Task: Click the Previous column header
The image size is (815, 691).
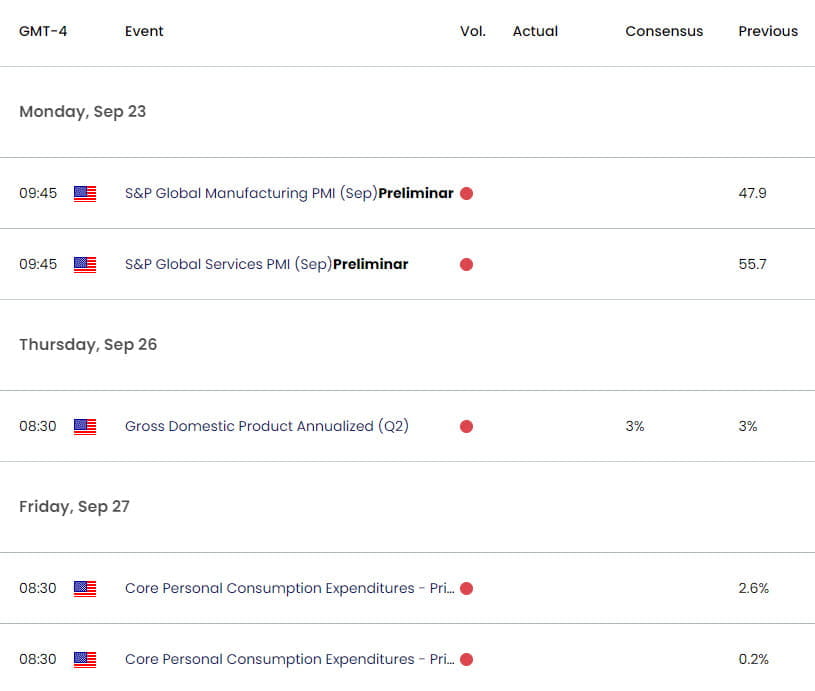Action: [768, 31]
